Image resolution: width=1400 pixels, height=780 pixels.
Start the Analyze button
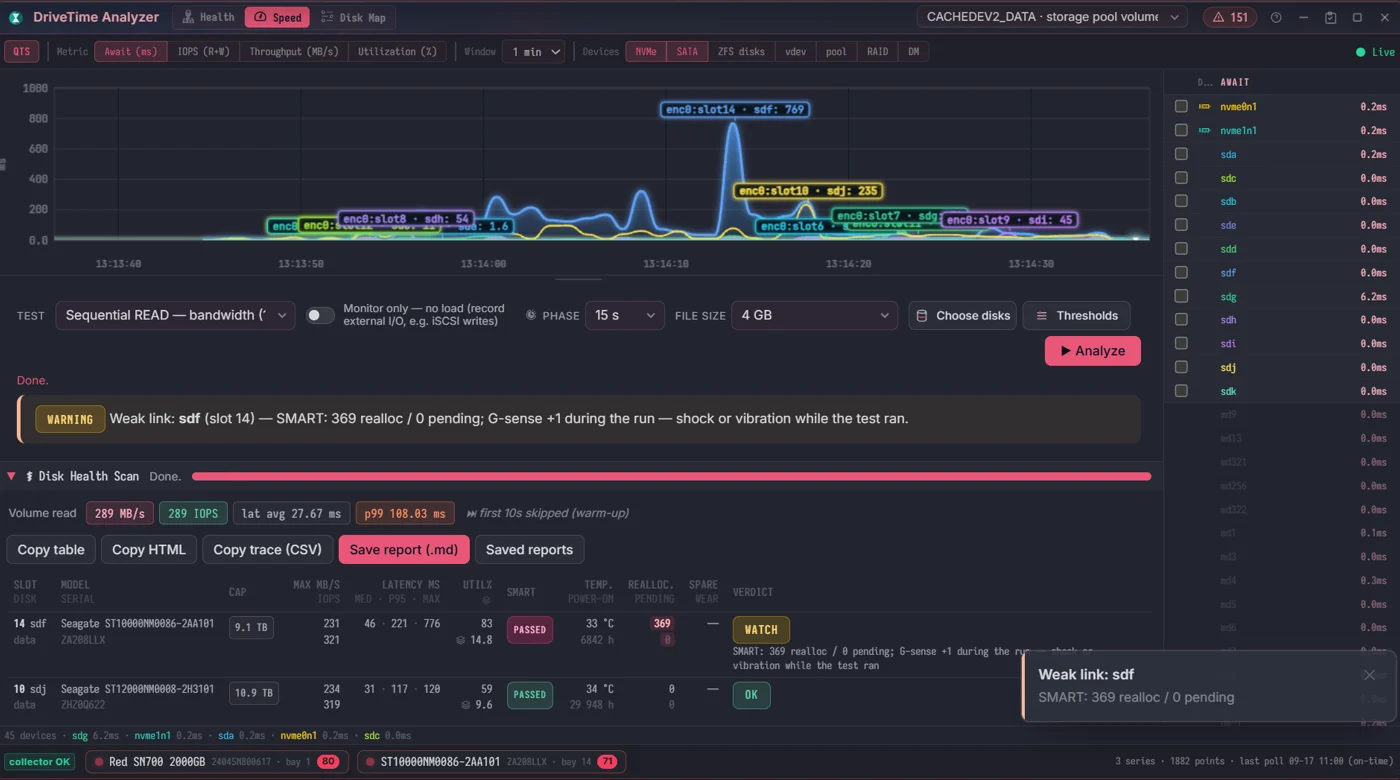(1092, 351)
